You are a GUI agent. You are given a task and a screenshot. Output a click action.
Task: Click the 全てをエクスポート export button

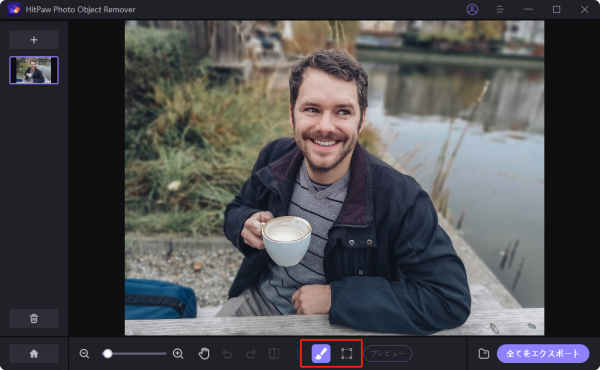[543, 354]
